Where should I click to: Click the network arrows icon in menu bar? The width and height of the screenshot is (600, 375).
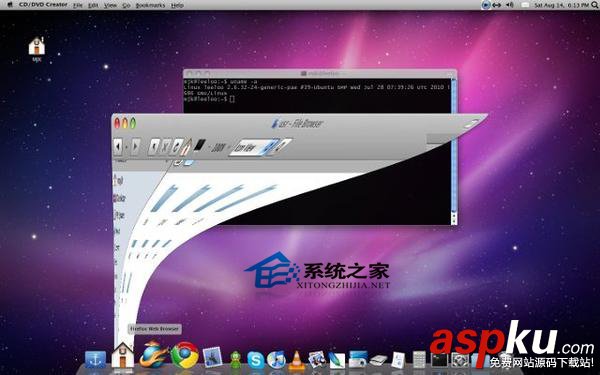pyautogui.click(x=497, y=5)
